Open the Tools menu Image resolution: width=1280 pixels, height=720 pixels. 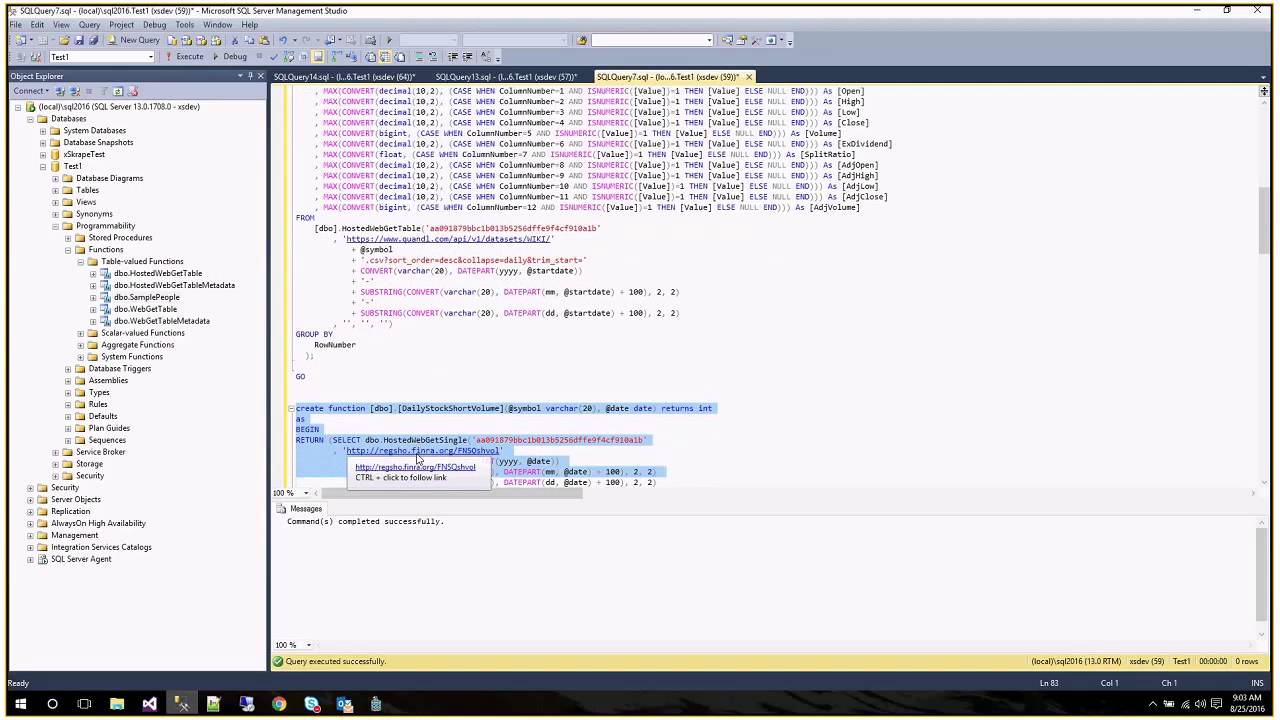pyautogui.click(x=185, y=24)
